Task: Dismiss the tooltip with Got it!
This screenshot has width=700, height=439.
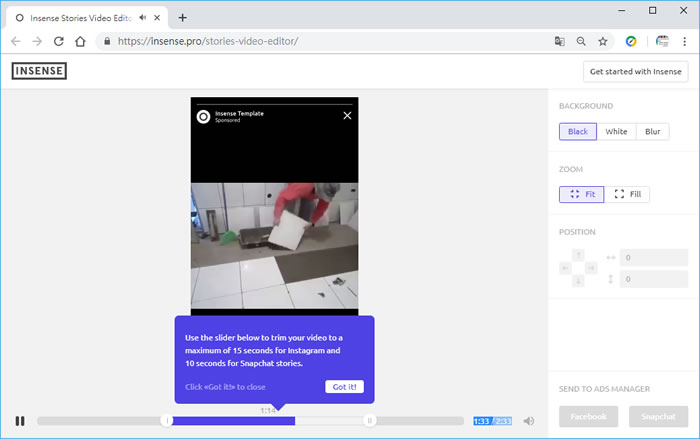Action: tap(344, 387)
